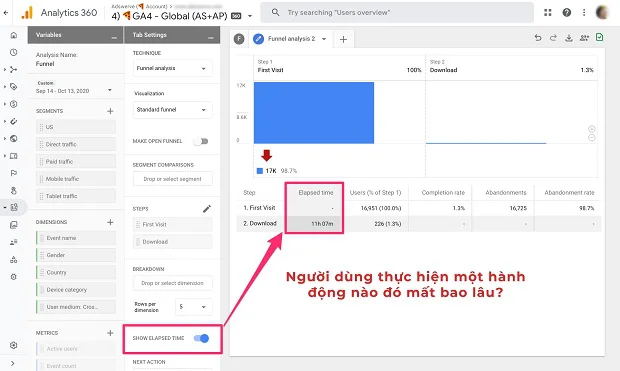
Task: Download the analysis data
Action: click(x=569, y=38)
